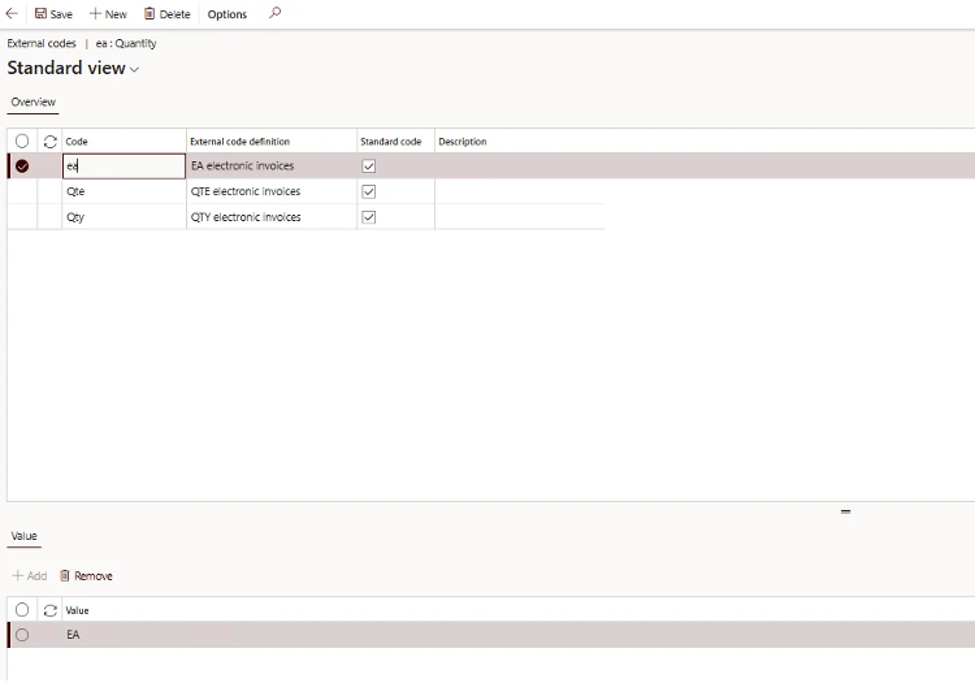Click New to add a record
Screen dimensions: 977x683
click(x=108, y=14)
